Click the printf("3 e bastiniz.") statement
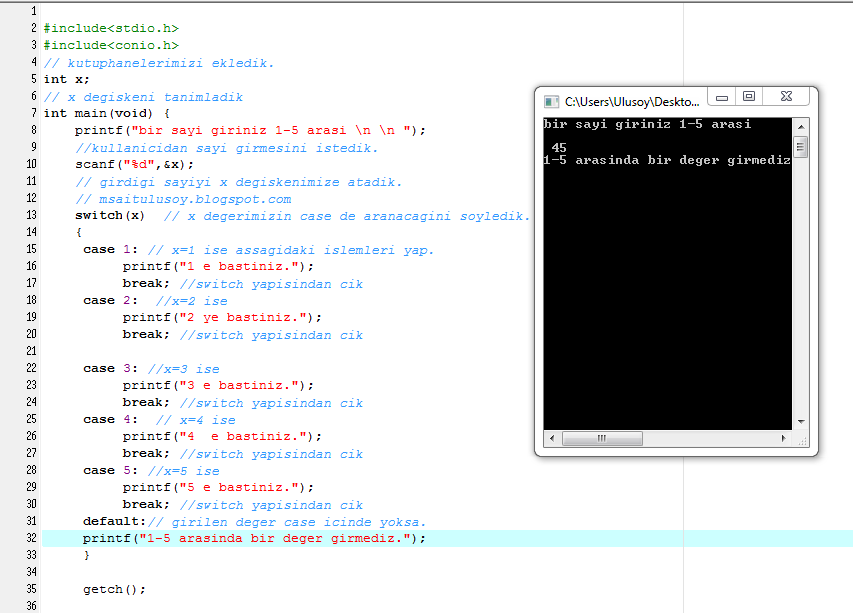853x613 pixels. tap(218, 386)
